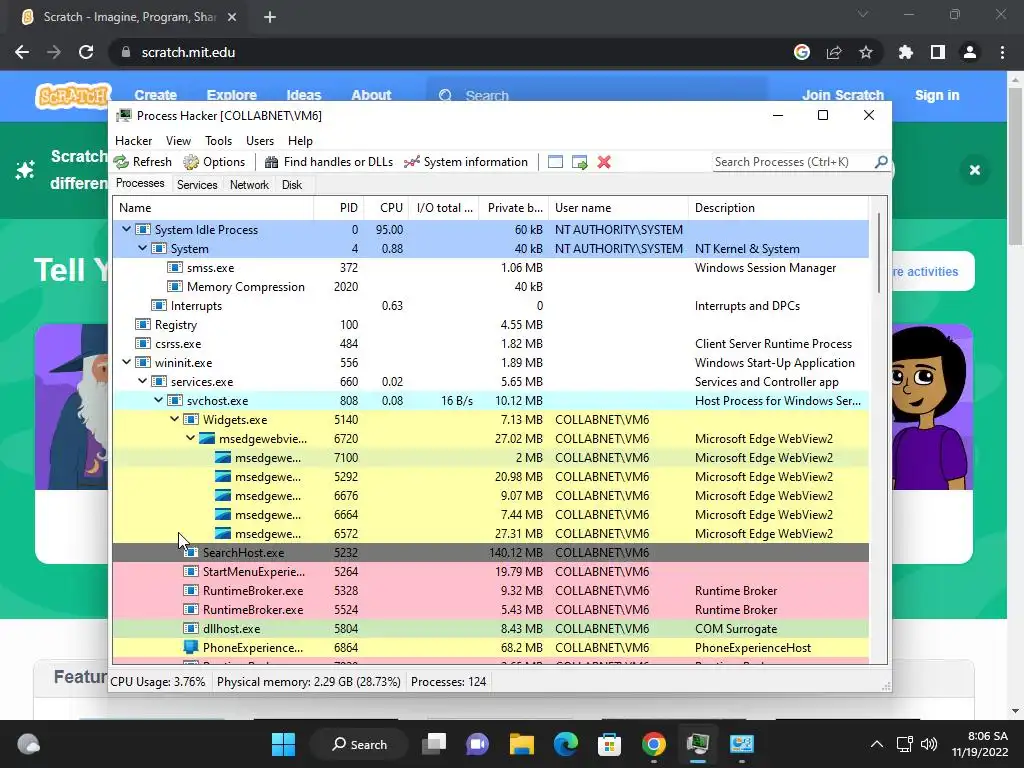This screenshot has height=768, width=1024.
Task: Open the View menu
Action: coord(178,141)
